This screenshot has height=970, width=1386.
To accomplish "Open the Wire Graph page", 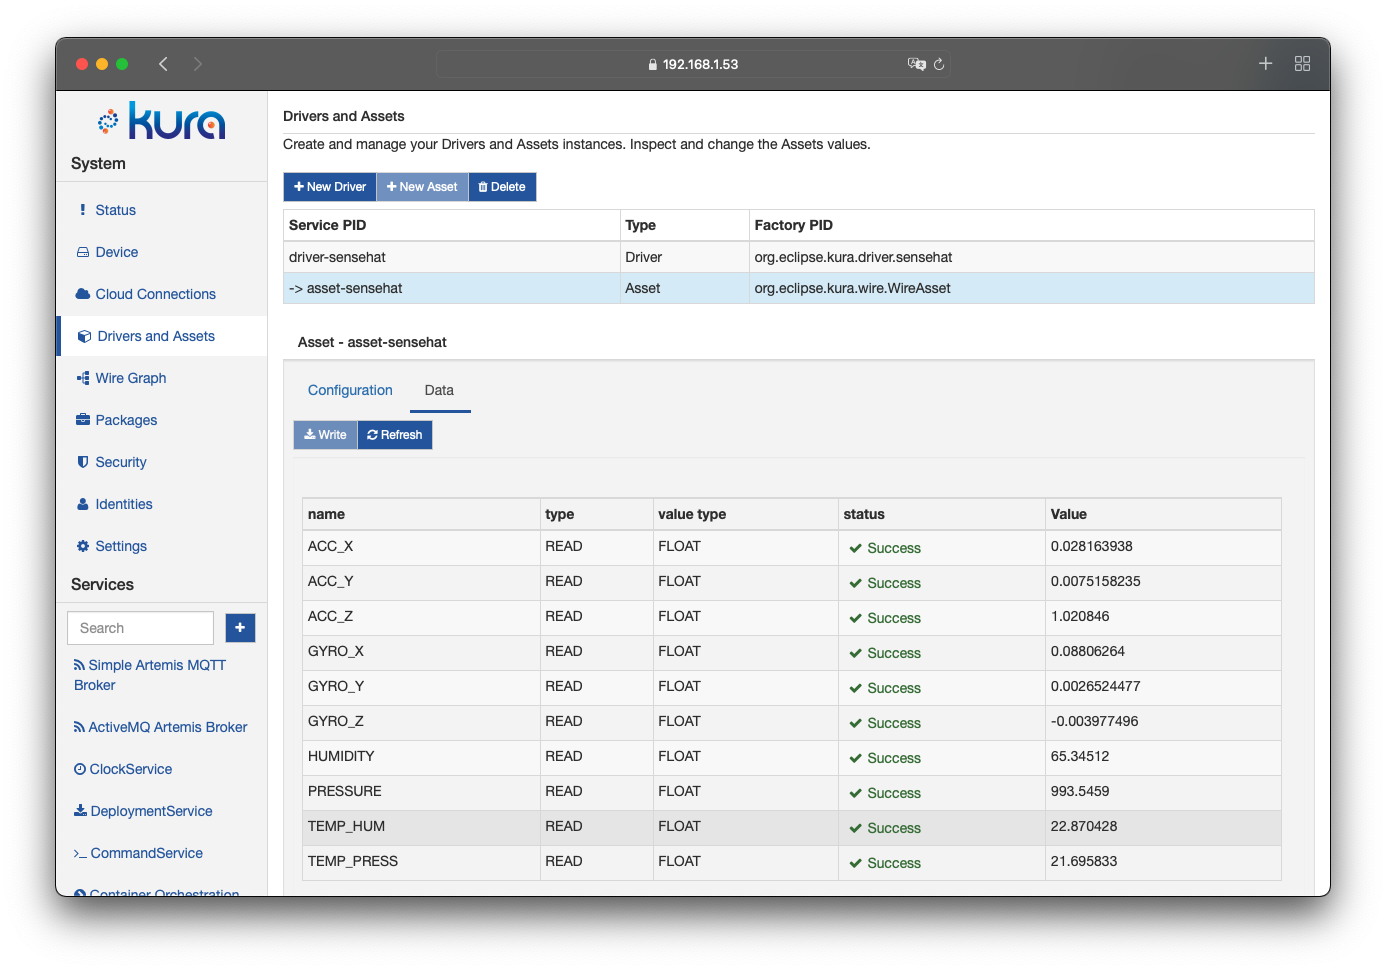I will coord(131,378).
